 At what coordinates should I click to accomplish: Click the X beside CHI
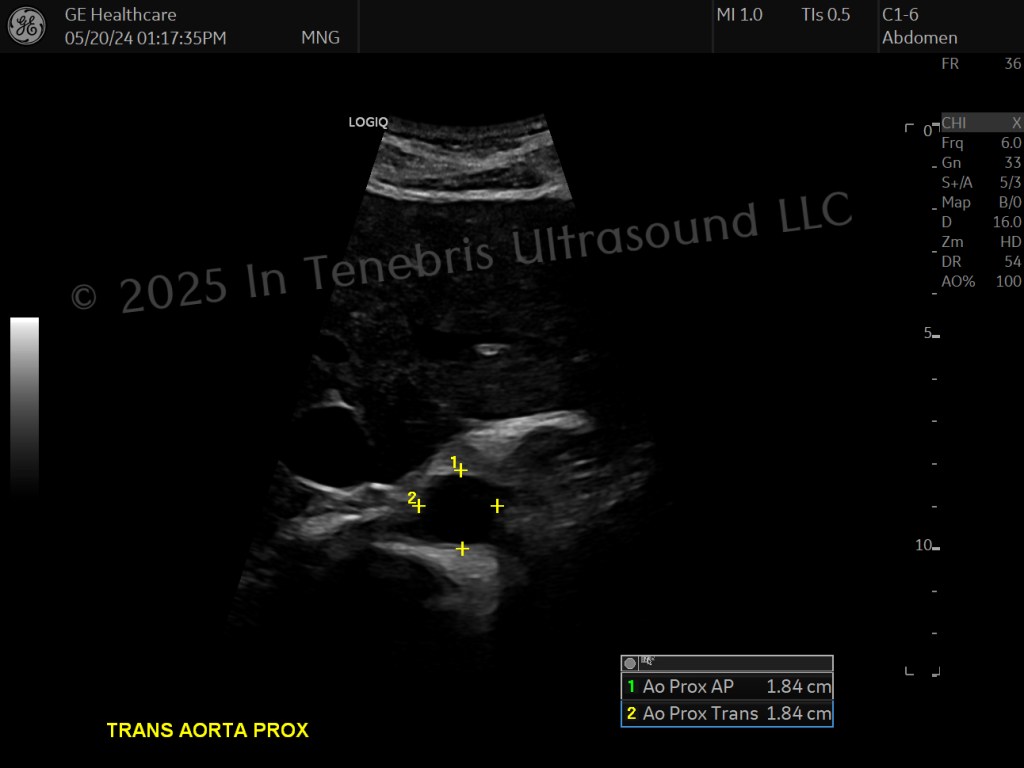point(1016,123)
